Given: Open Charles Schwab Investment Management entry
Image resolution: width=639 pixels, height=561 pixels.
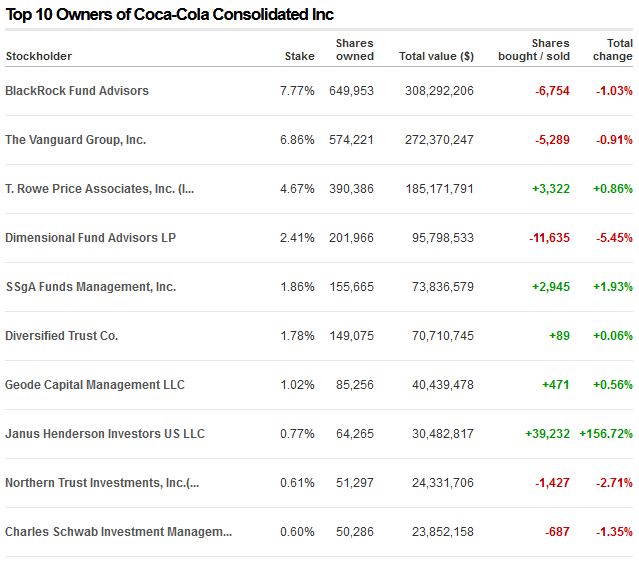Looking at the screenshot, I should coord(119,532).
